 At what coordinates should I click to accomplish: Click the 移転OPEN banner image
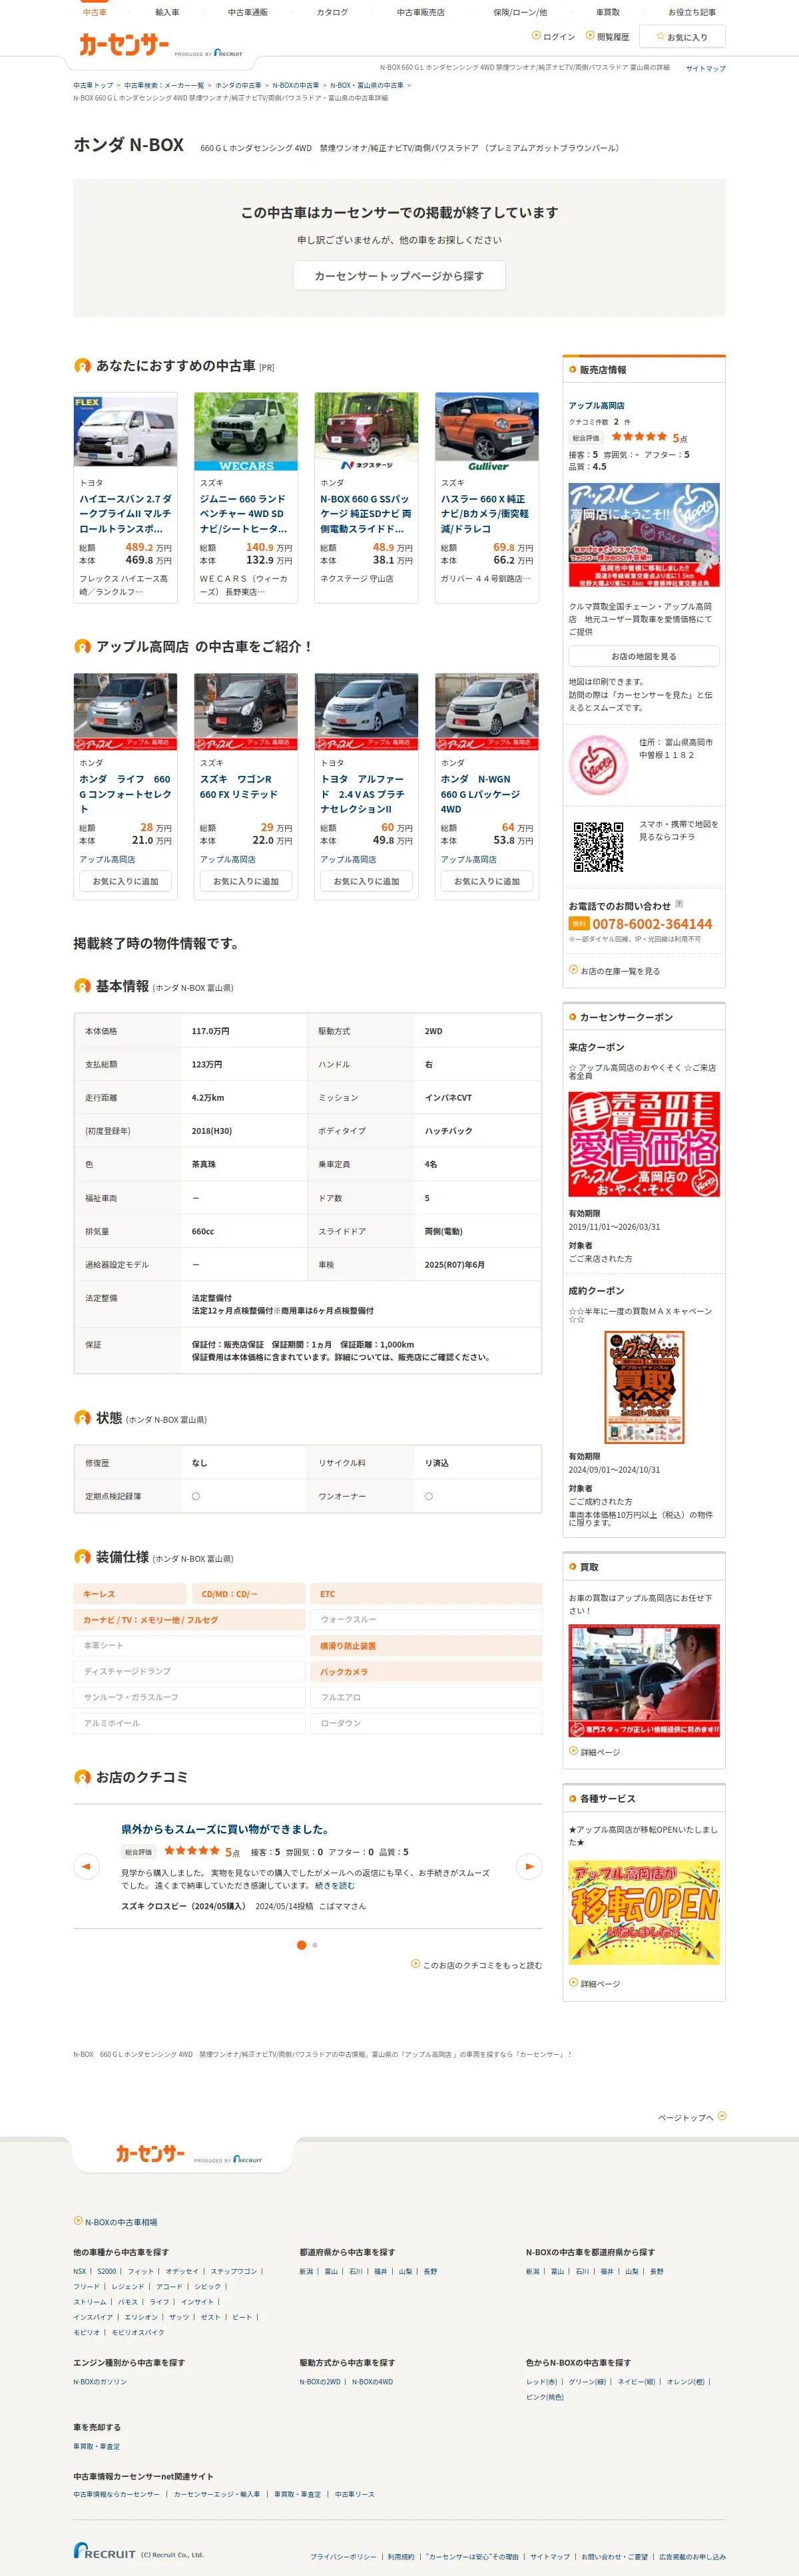pyautogui.click(x=644, y=1912)
